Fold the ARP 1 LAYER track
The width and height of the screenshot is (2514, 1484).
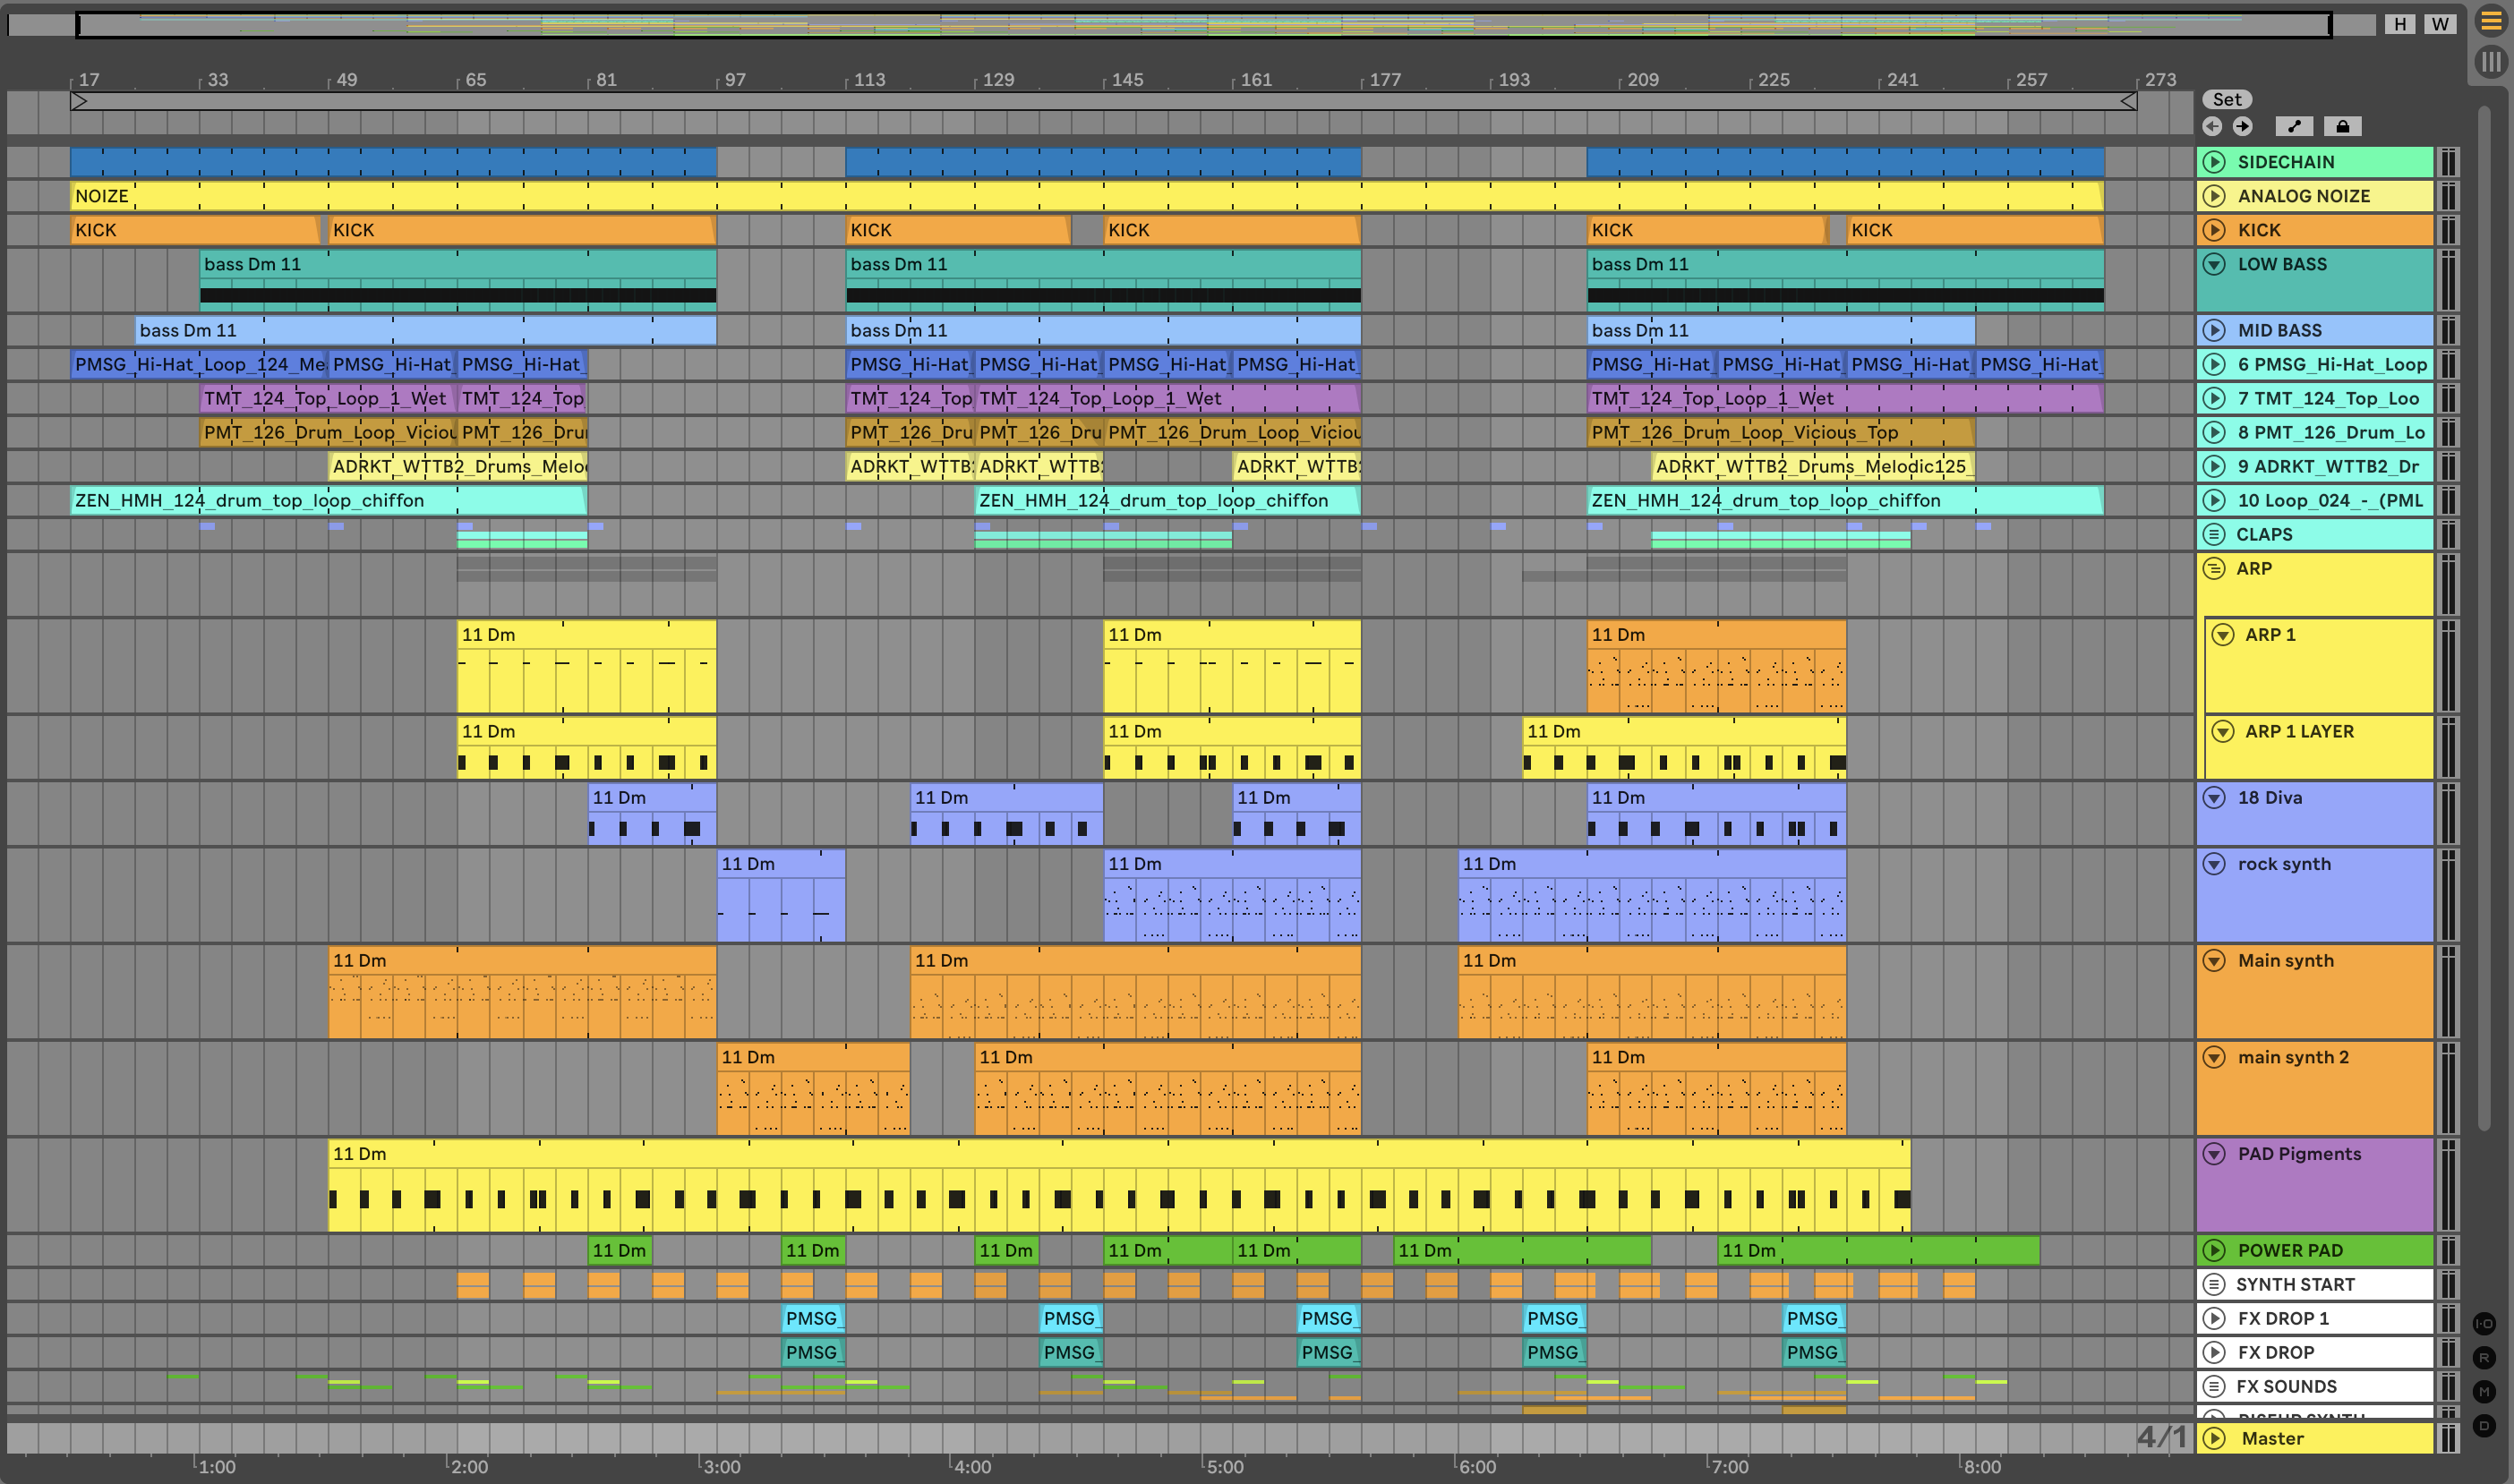click(2222, 731)
